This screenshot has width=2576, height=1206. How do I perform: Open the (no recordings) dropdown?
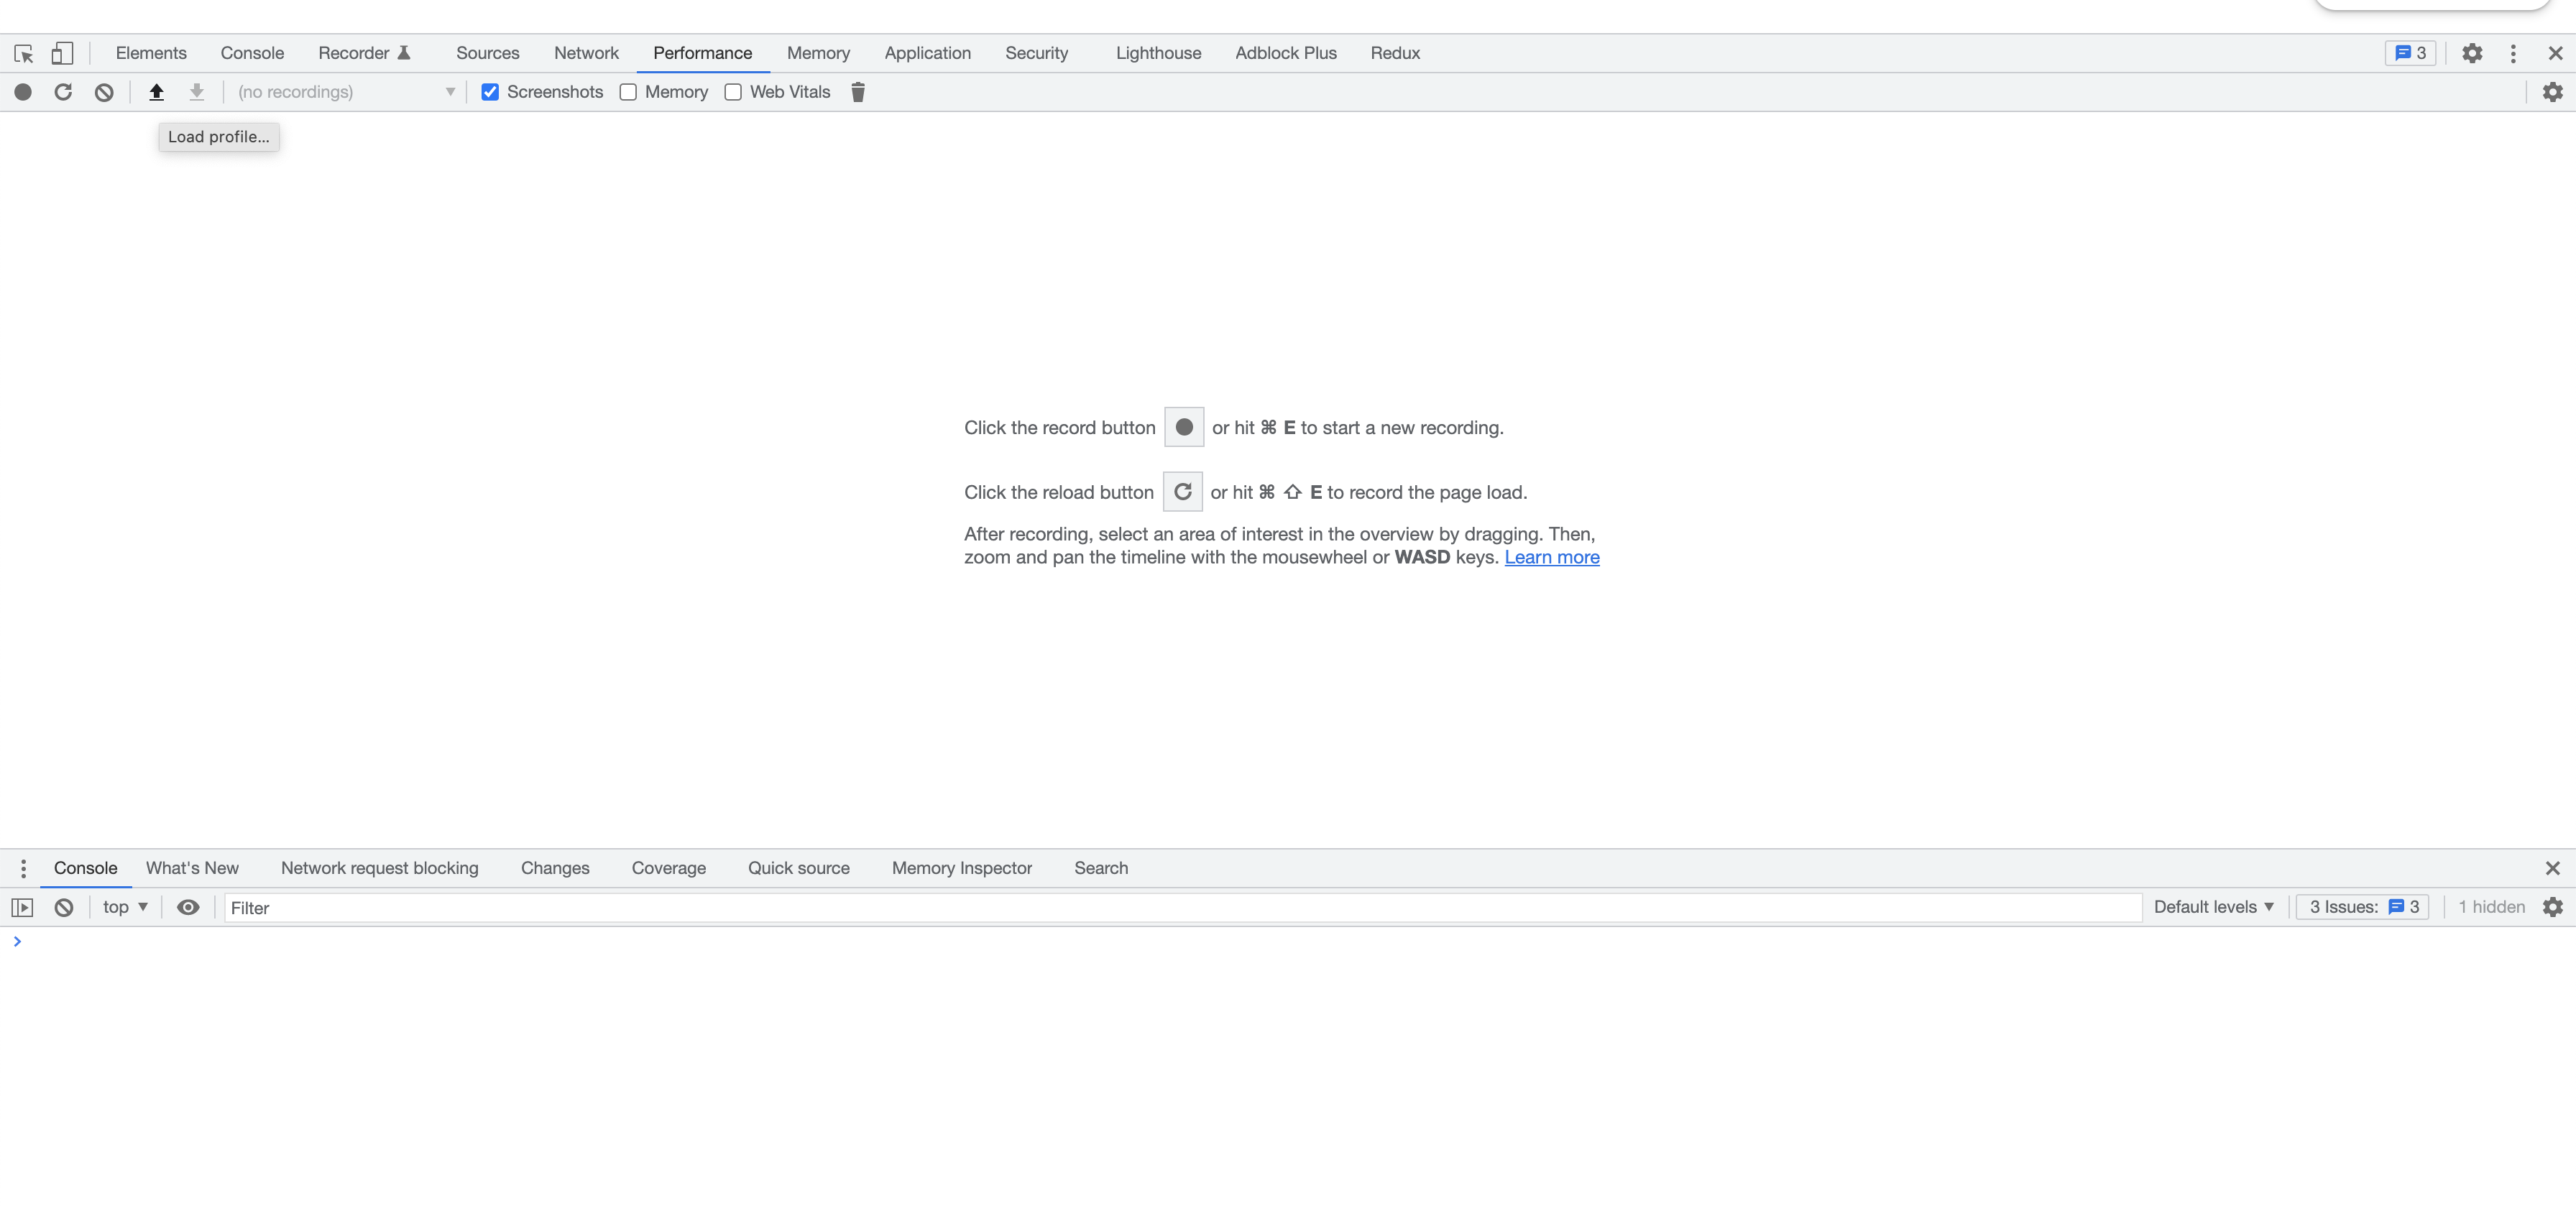click(346, 92)
